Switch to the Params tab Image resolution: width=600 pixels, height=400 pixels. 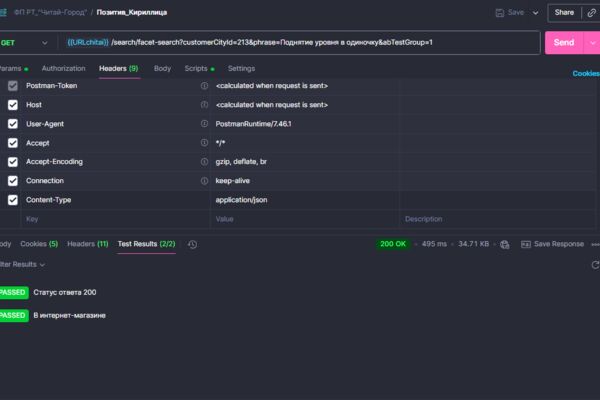click(x=13, y=69)
